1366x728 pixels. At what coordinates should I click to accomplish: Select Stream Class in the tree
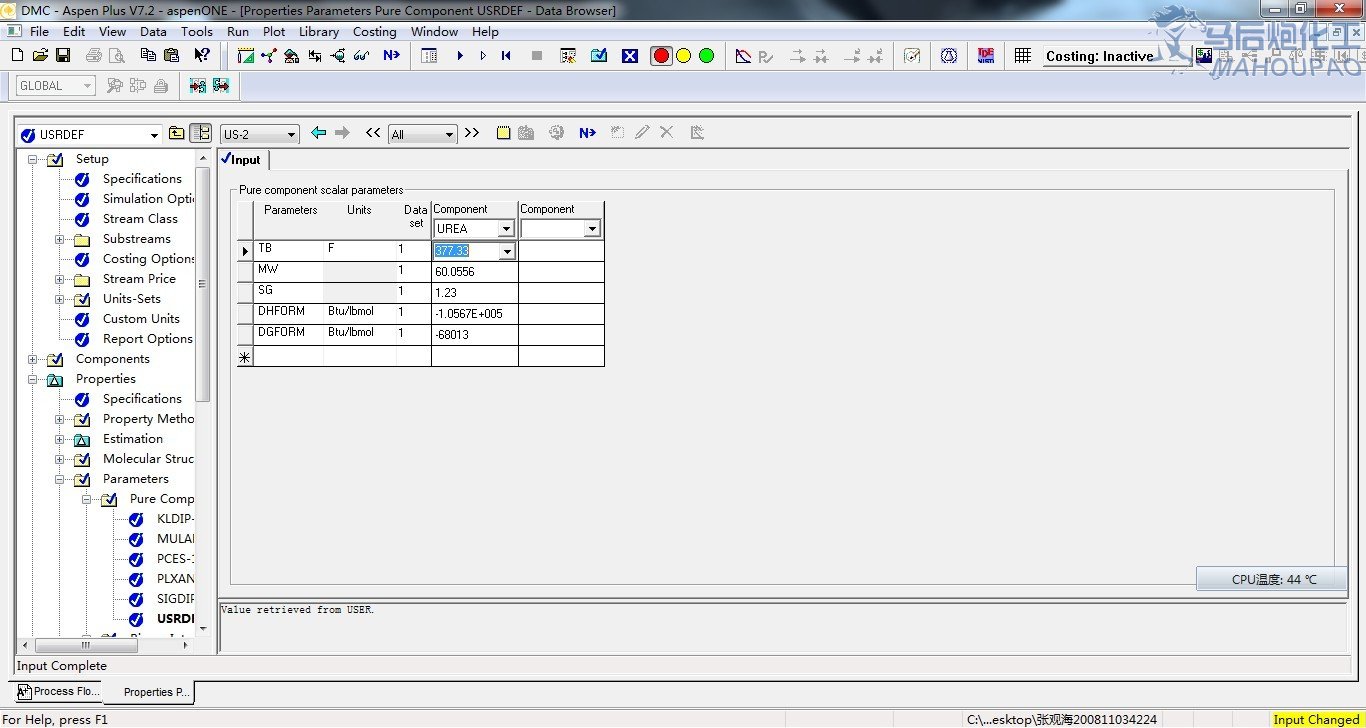point(140,219)
